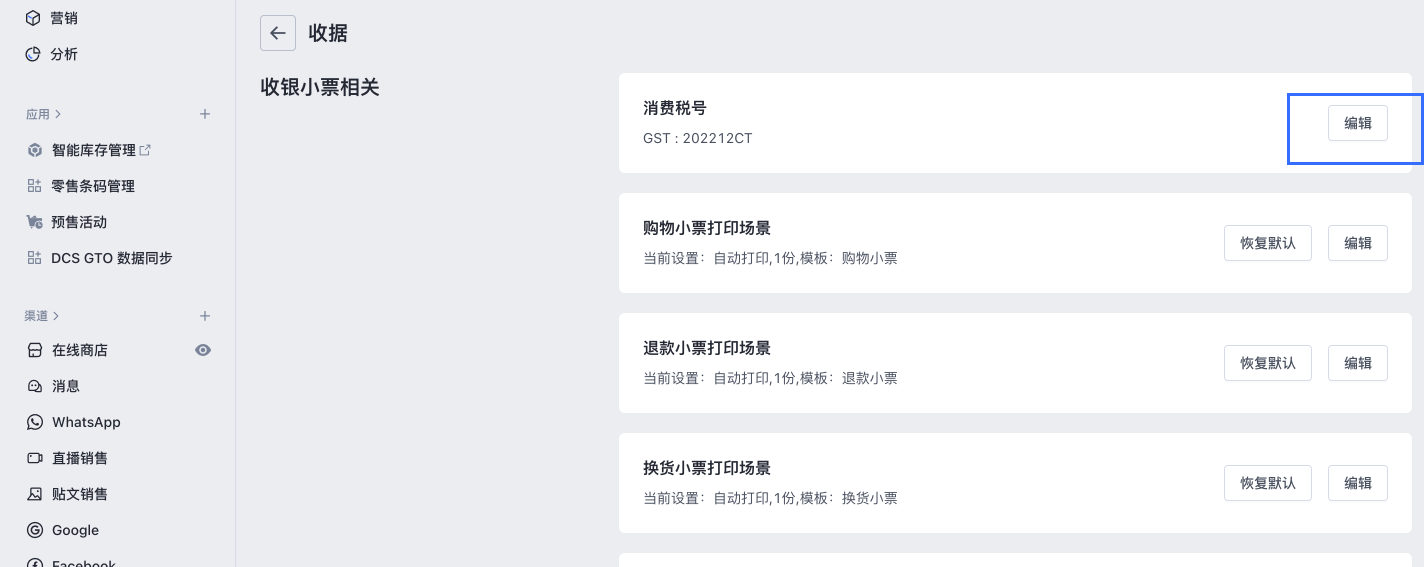
Task: Click the 智能库存管理 app icon
Action: pos(35,150)
